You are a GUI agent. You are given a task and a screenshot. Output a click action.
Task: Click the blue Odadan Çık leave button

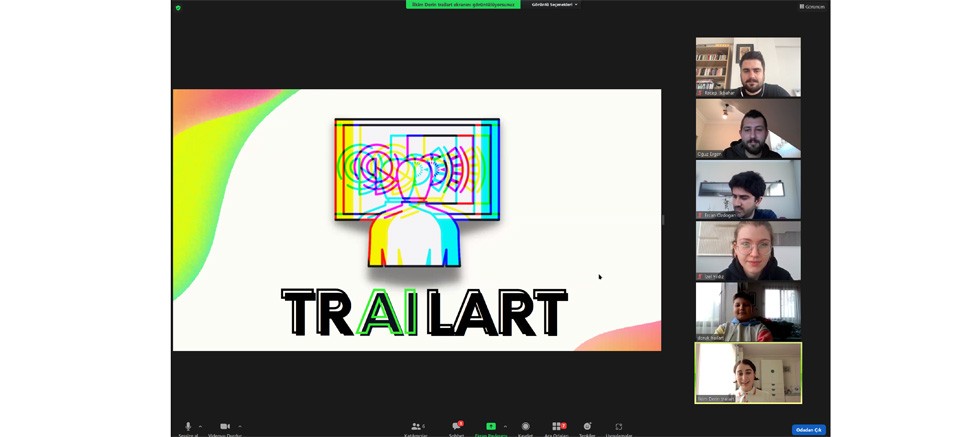[808, 430]
